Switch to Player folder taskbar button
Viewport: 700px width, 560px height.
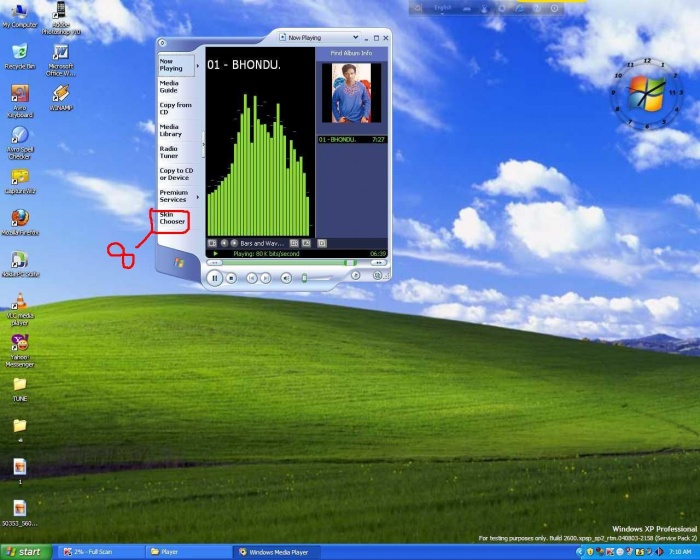(x=188, y=552)
